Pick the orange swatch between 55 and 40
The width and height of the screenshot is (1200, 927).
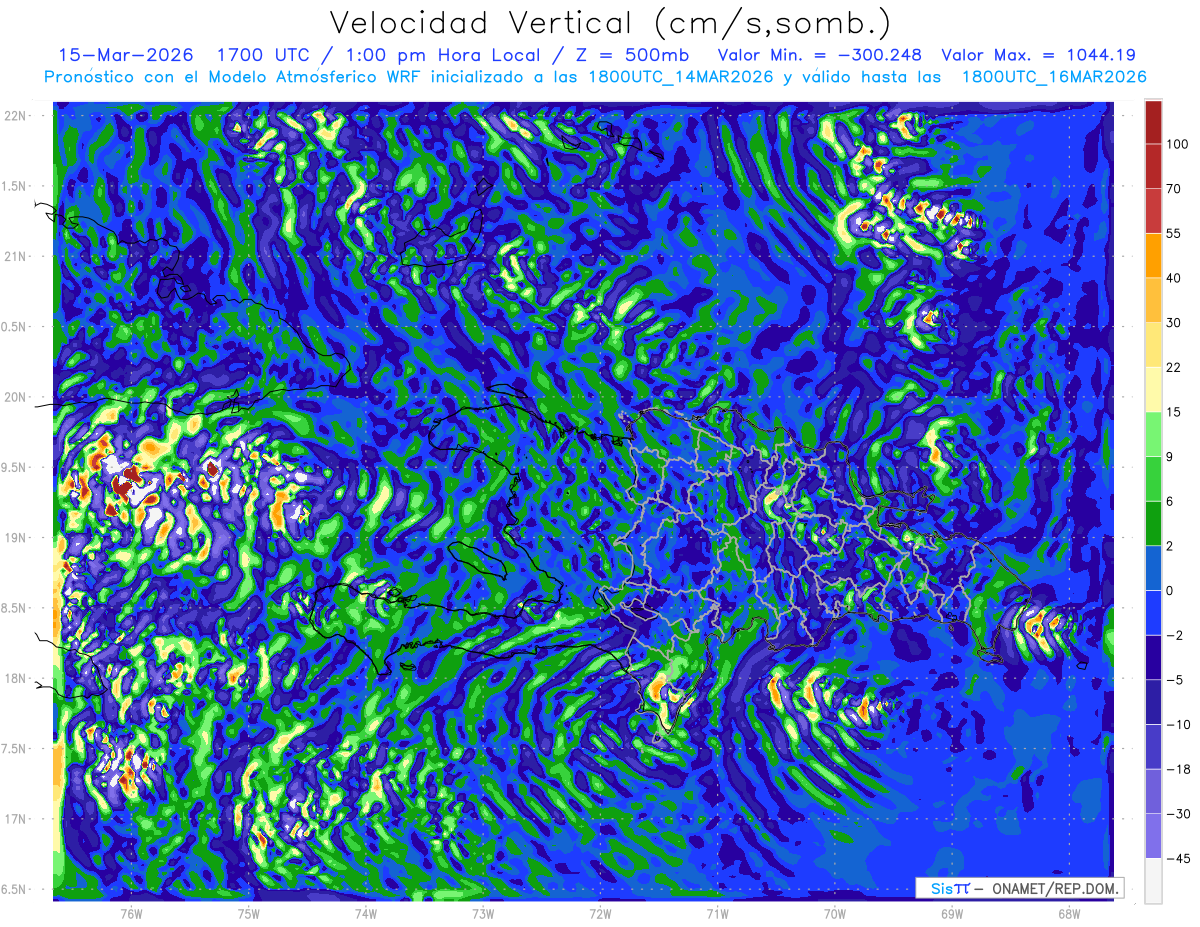pos(1153,255)
